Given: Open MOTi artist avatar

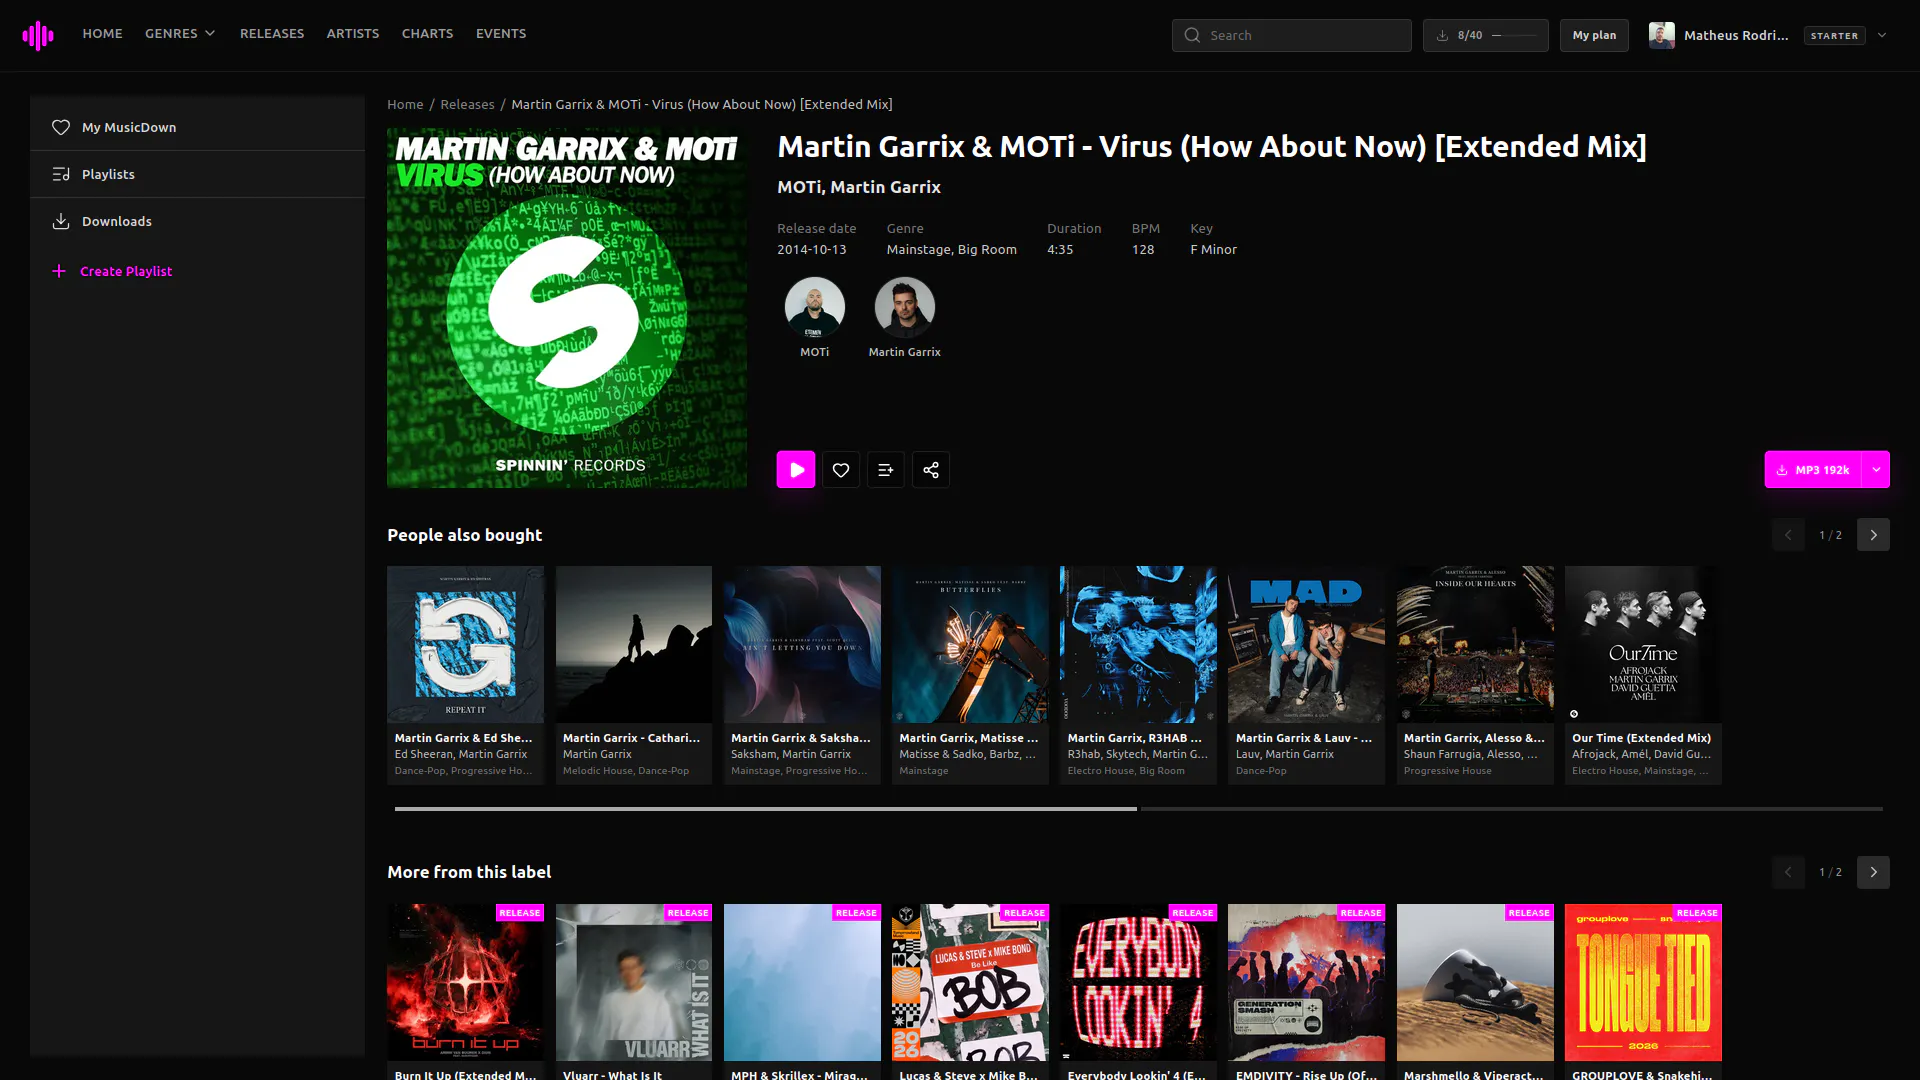Looking at the screenshot, I should 815,307.
